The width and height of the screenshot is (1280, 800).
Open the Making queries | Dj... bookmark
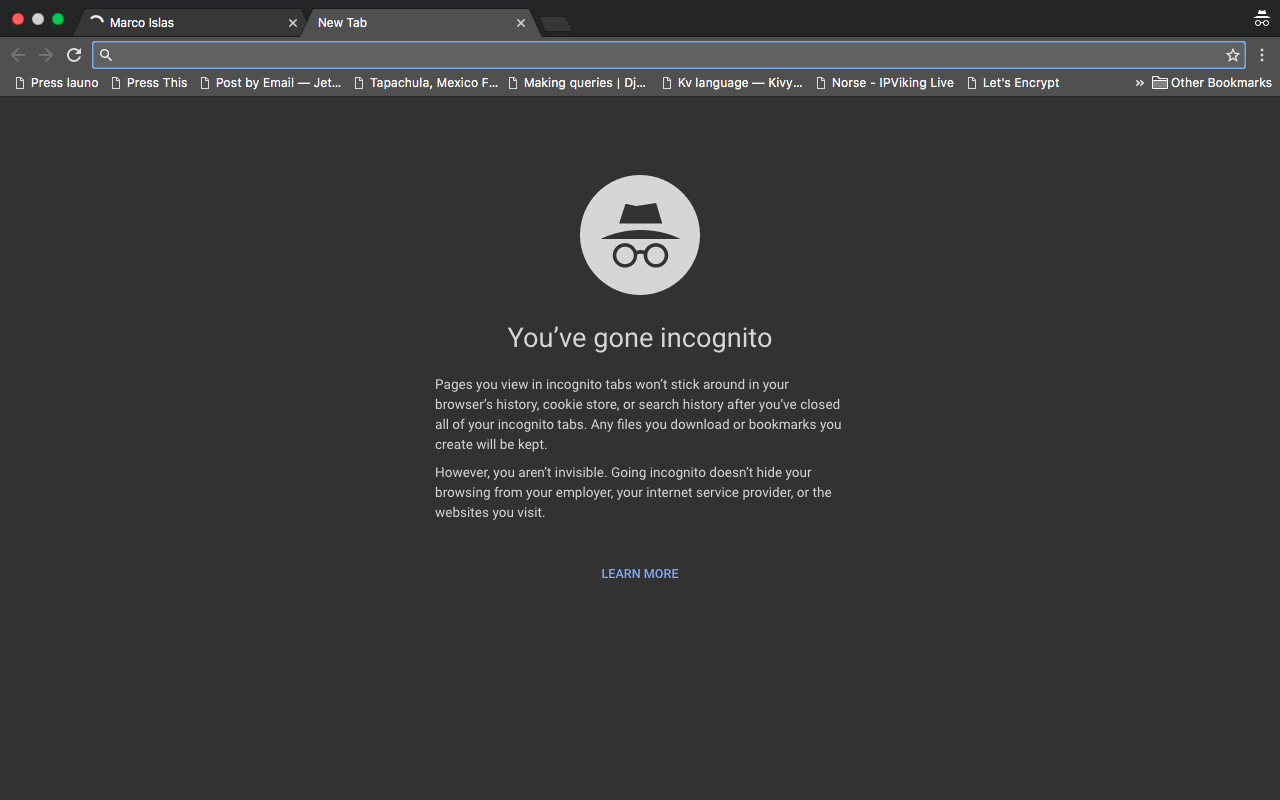[577, 83]
